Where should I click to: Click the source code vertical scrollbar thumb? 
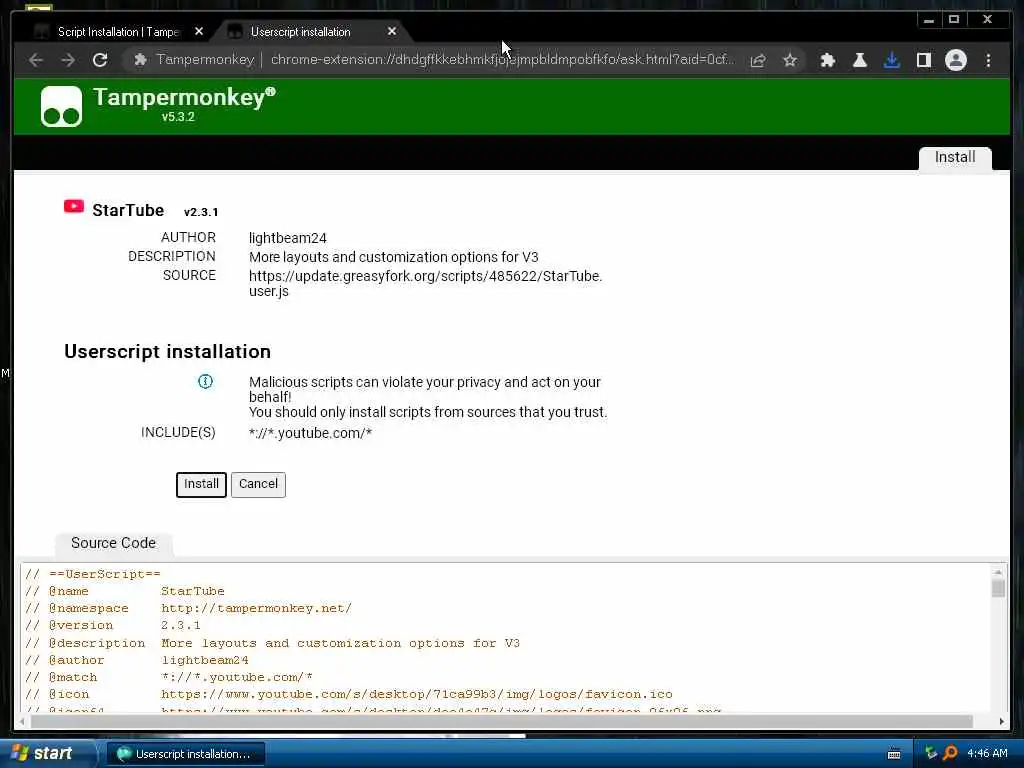998,588
